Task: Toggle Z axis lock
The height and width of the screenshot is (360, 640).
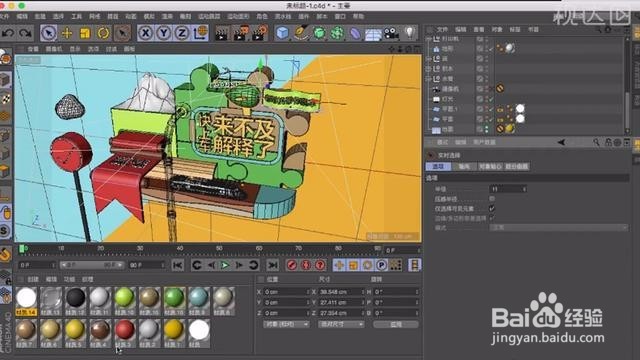Action: [x=182, y=33]
